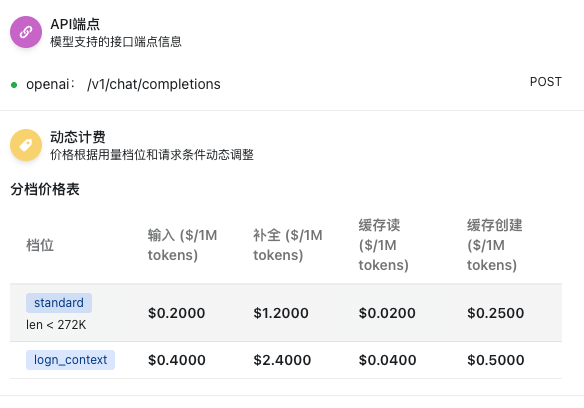Image resolution: width=584 pixels, height=408 pixels.
Task: Click the 档位 column header
Action: 40,245
